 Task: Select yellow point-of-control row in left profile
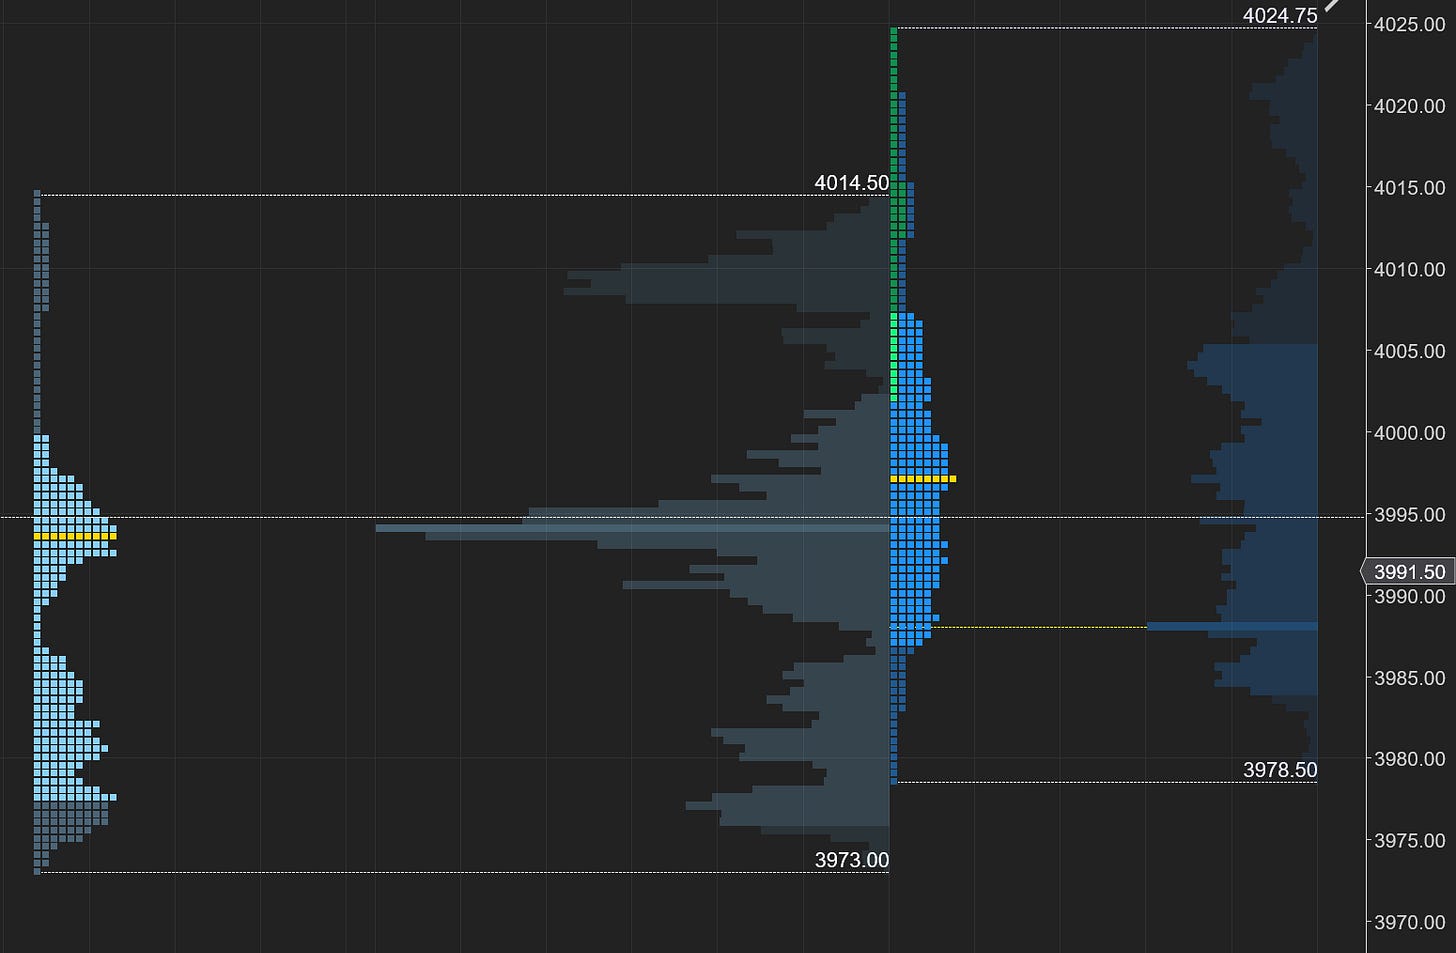[75, 537]
